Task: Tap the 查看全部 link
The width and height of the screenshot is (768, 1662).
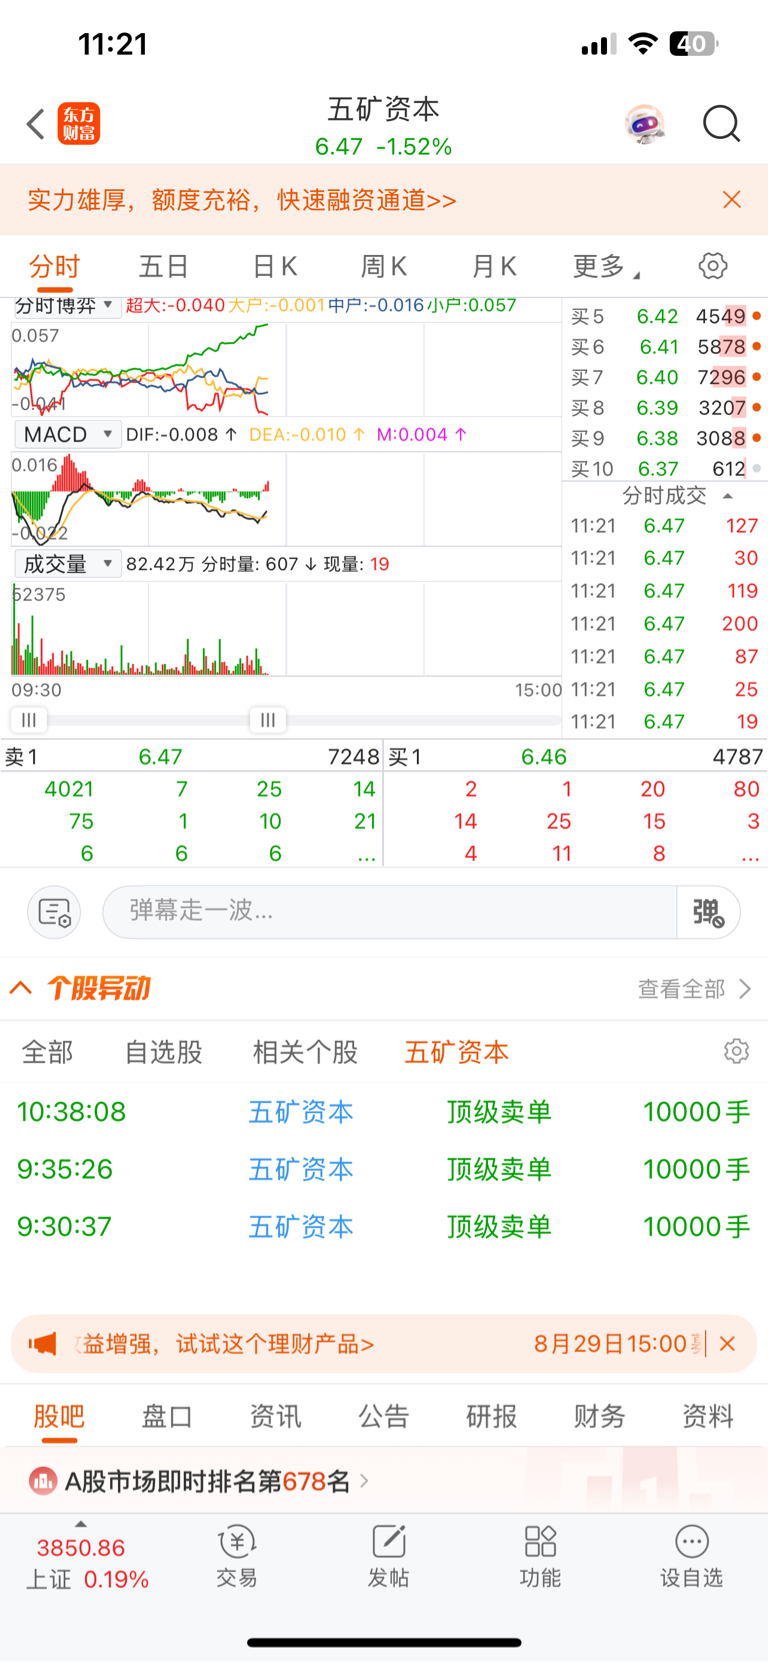Action: 694,989
